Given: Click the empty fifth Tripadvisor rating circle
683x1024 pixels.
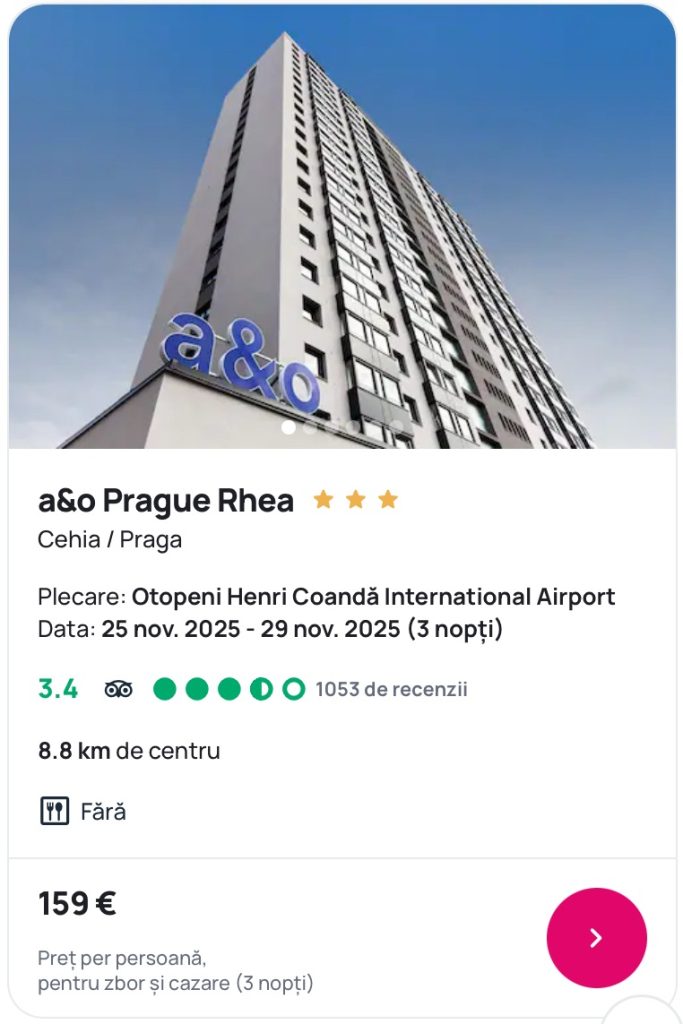Looking at the screenshot, I should tap(293, 689).
